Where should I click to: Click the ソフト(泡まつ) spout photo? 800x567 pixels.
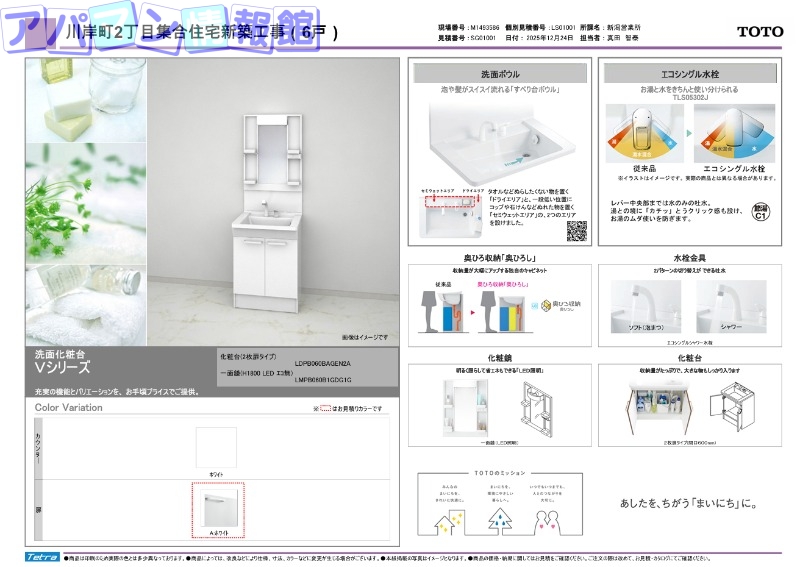point(645,306)
